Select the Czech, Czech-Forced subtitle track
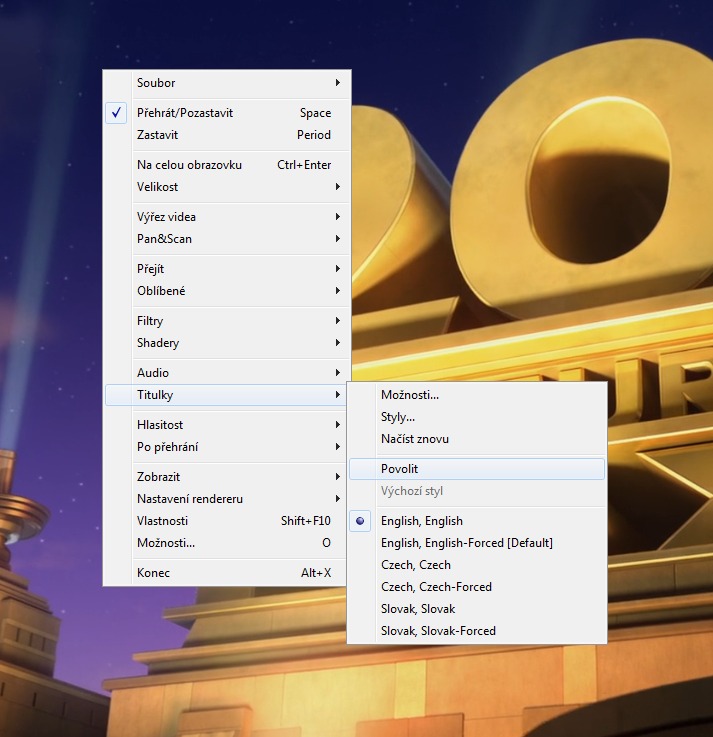 [477, 587]
